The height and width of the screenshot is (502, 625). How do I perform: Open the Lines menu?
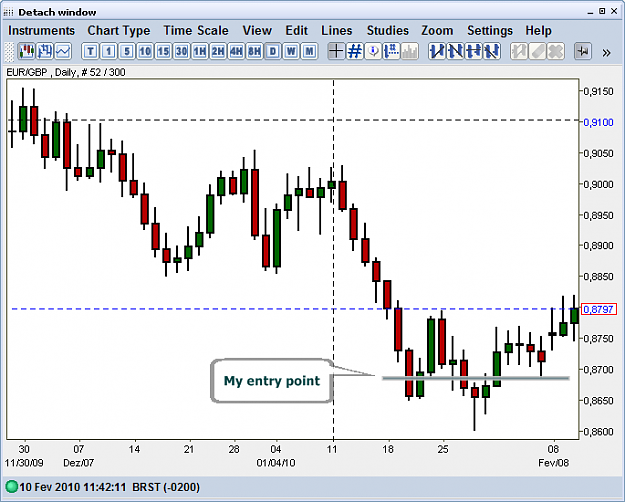(x=337, y=31)
